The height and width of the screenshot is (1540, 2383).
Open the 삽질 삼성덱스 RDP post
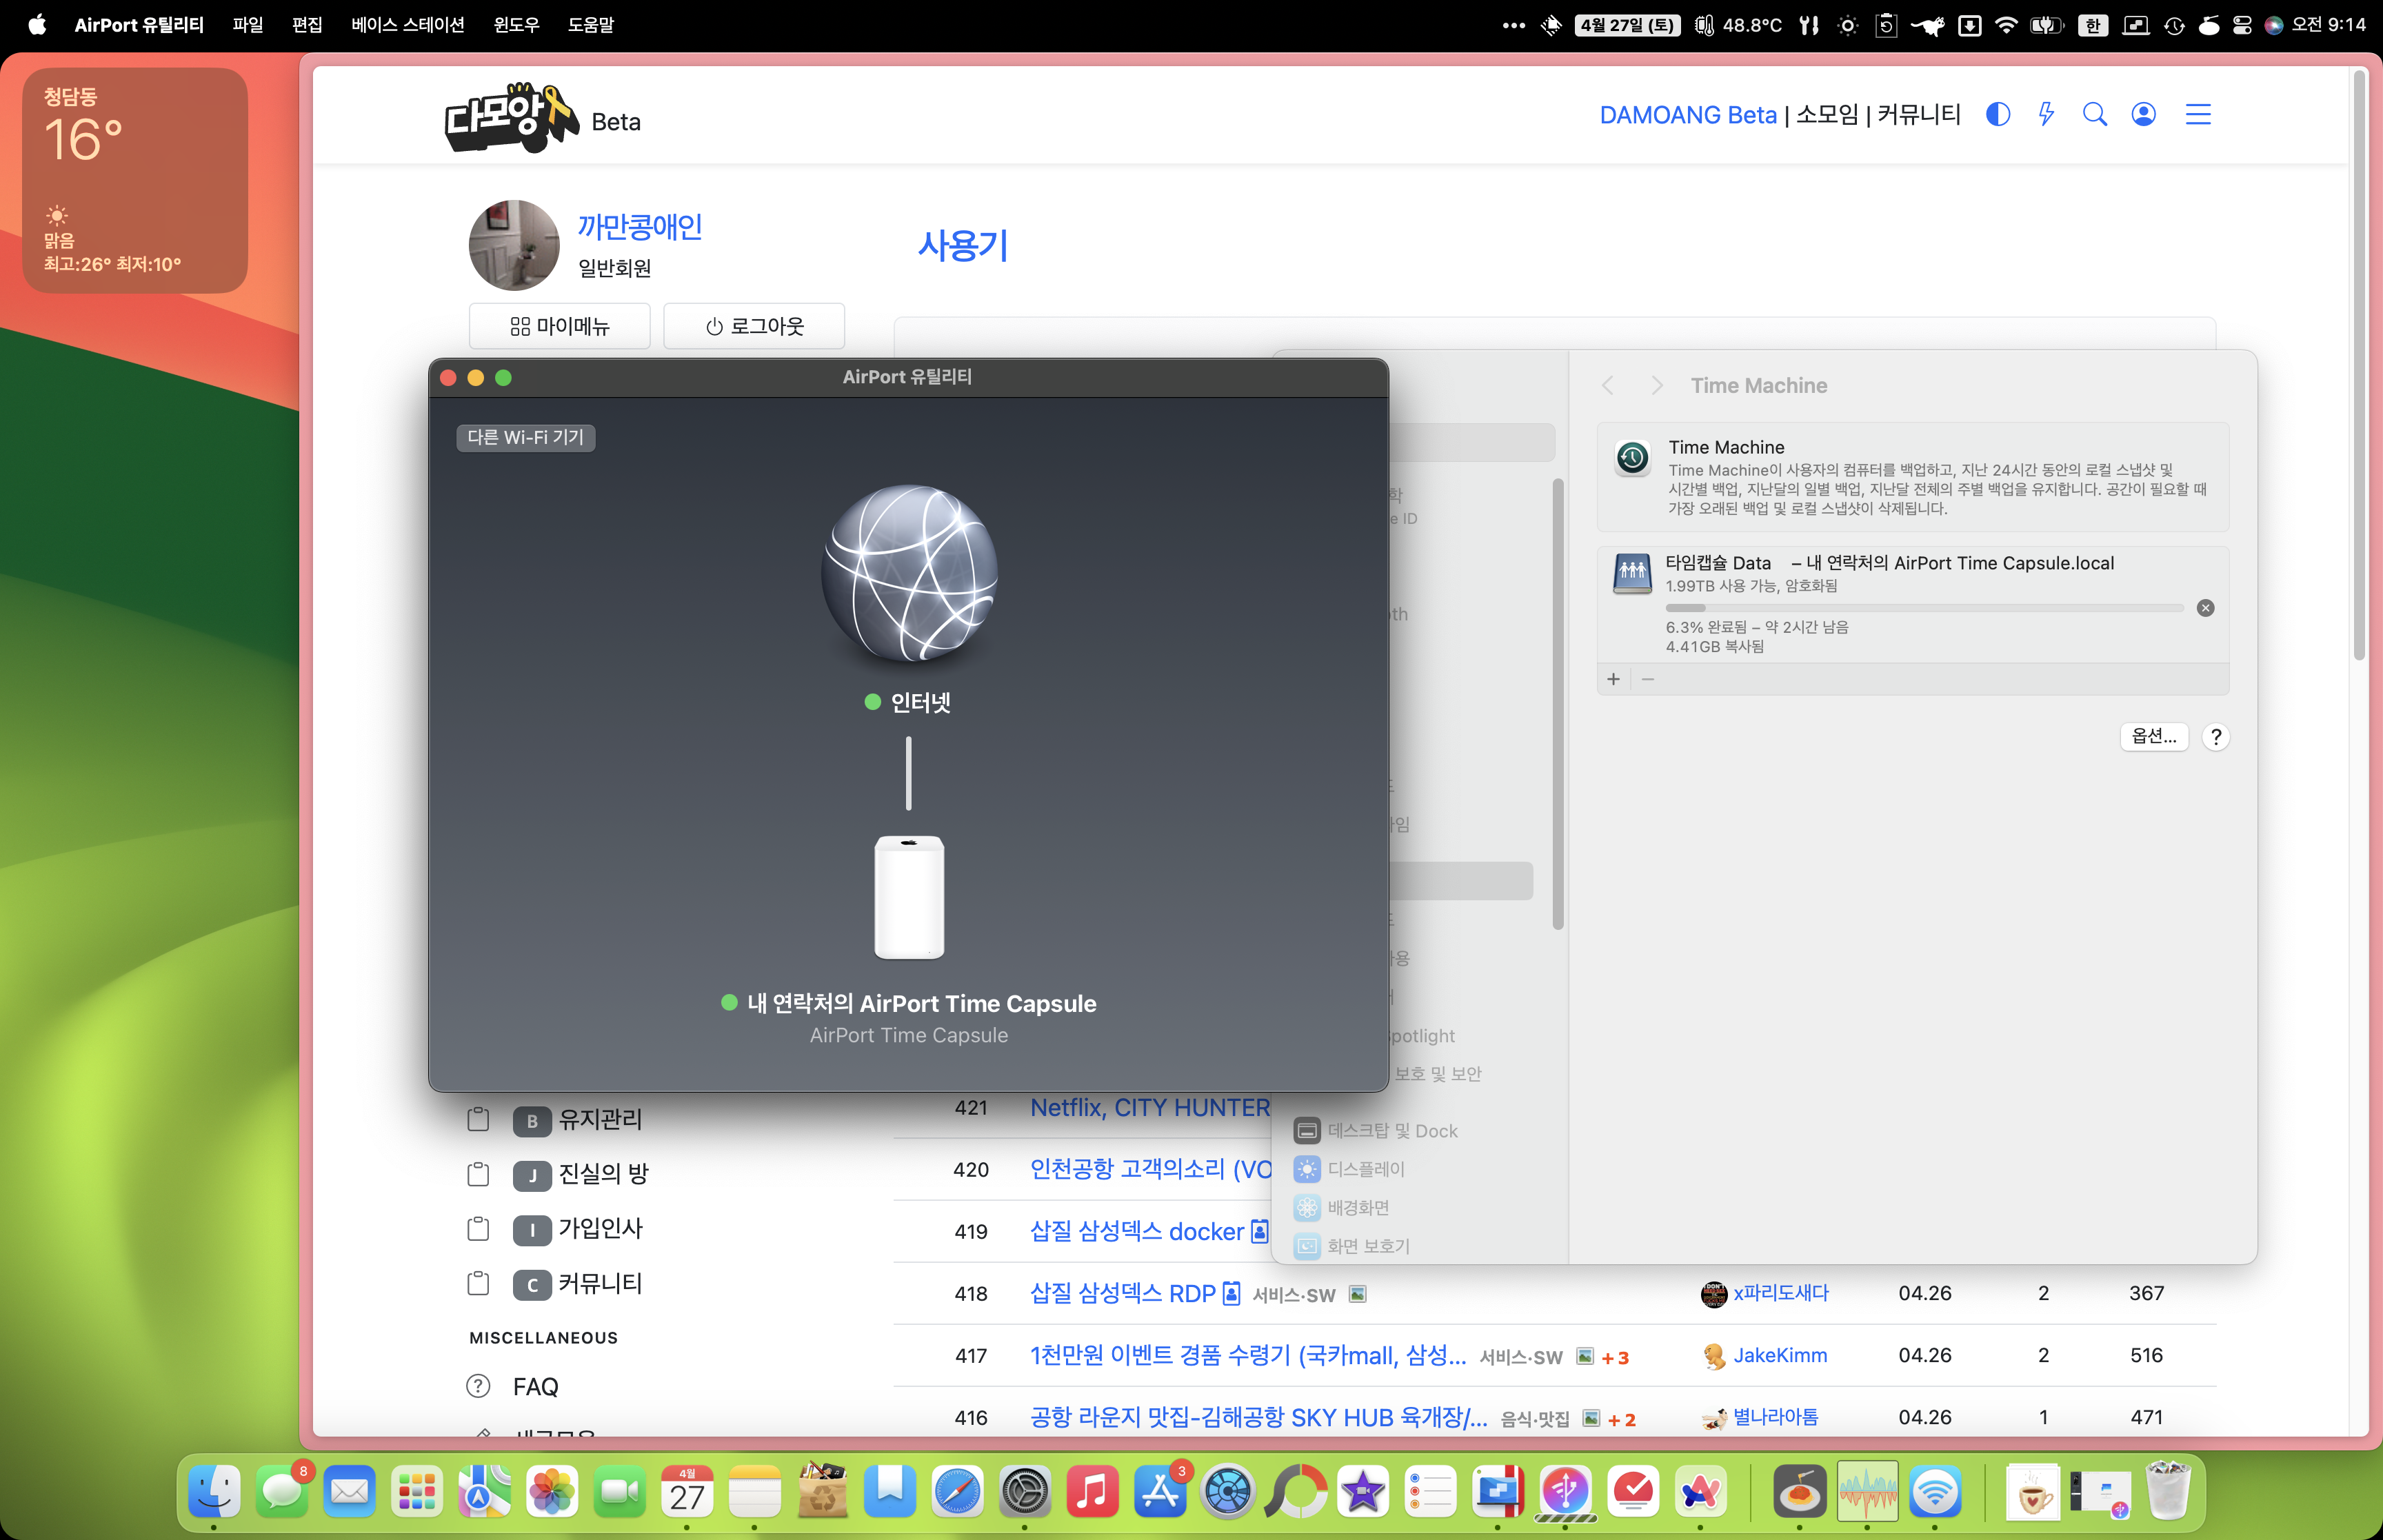pyautogui.click(x=1123, y=1294)
